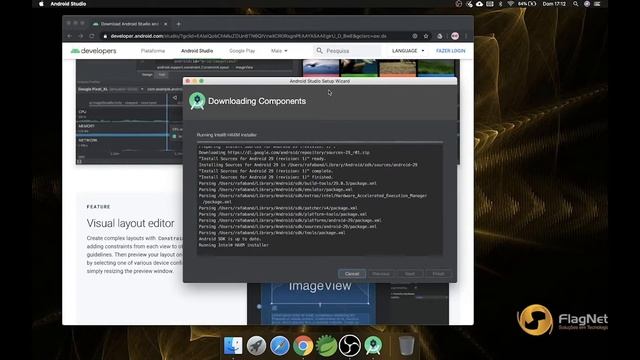Click the battery percentage in menu bar

522,4
